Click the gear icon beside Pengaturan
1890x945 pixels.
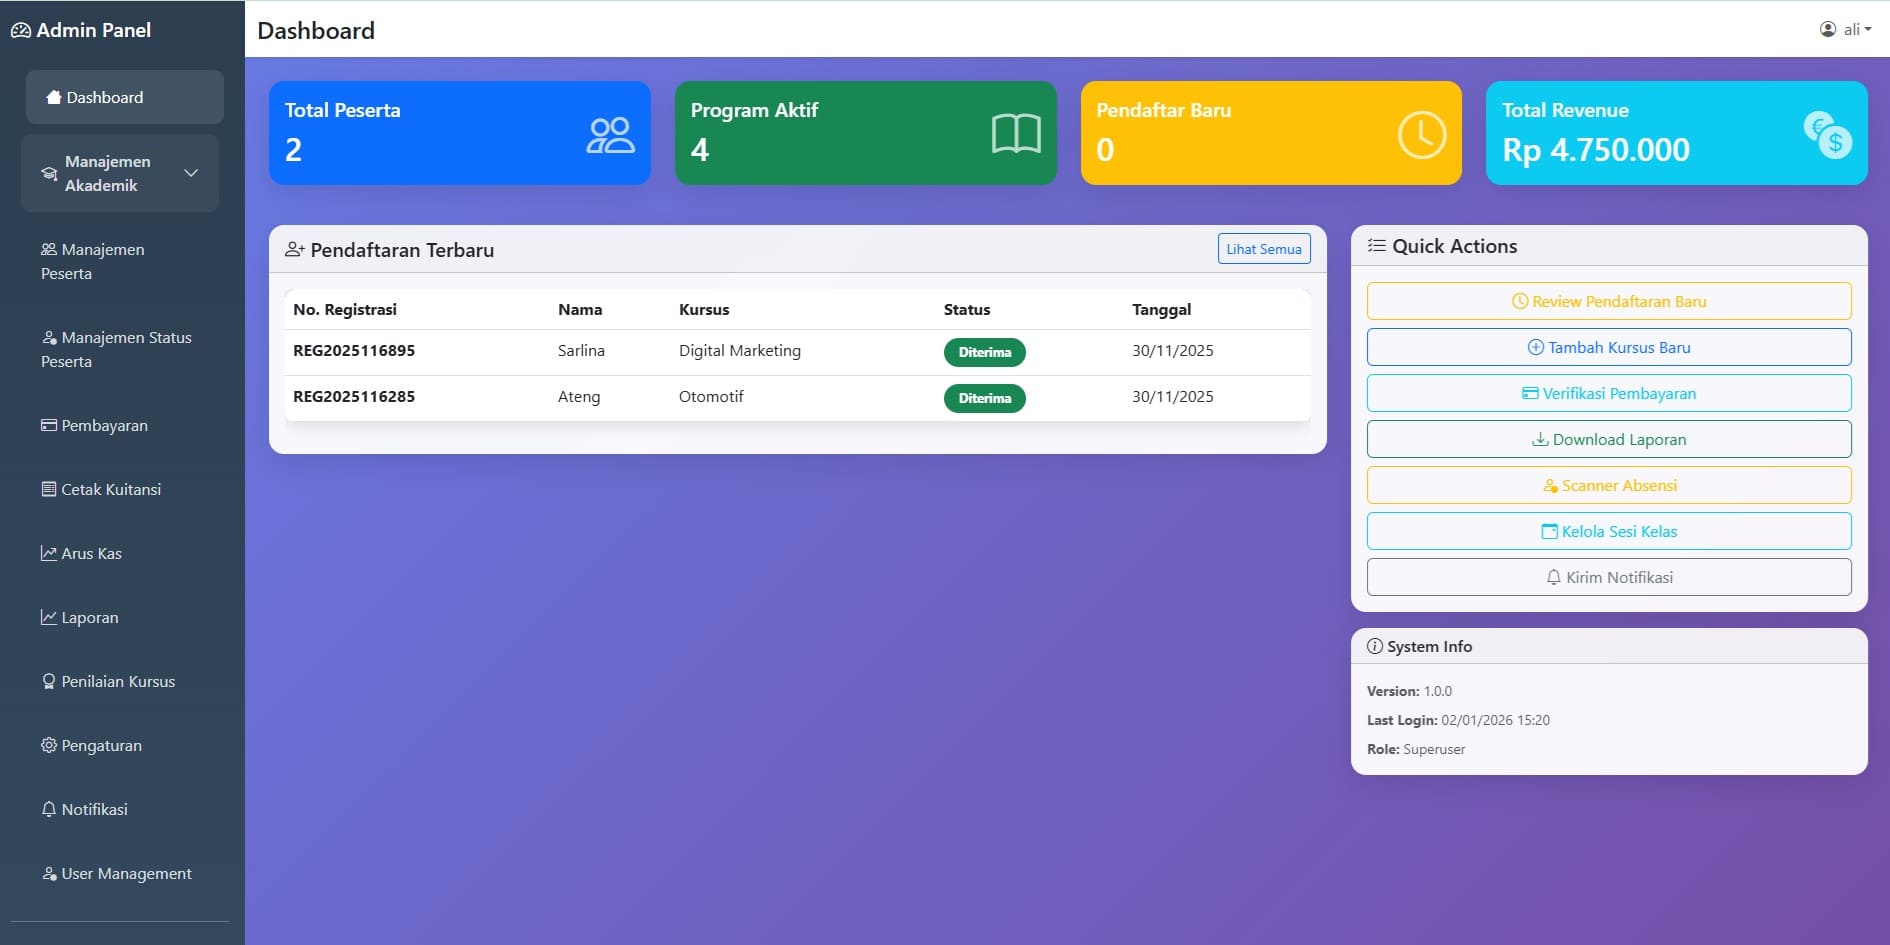48,745
